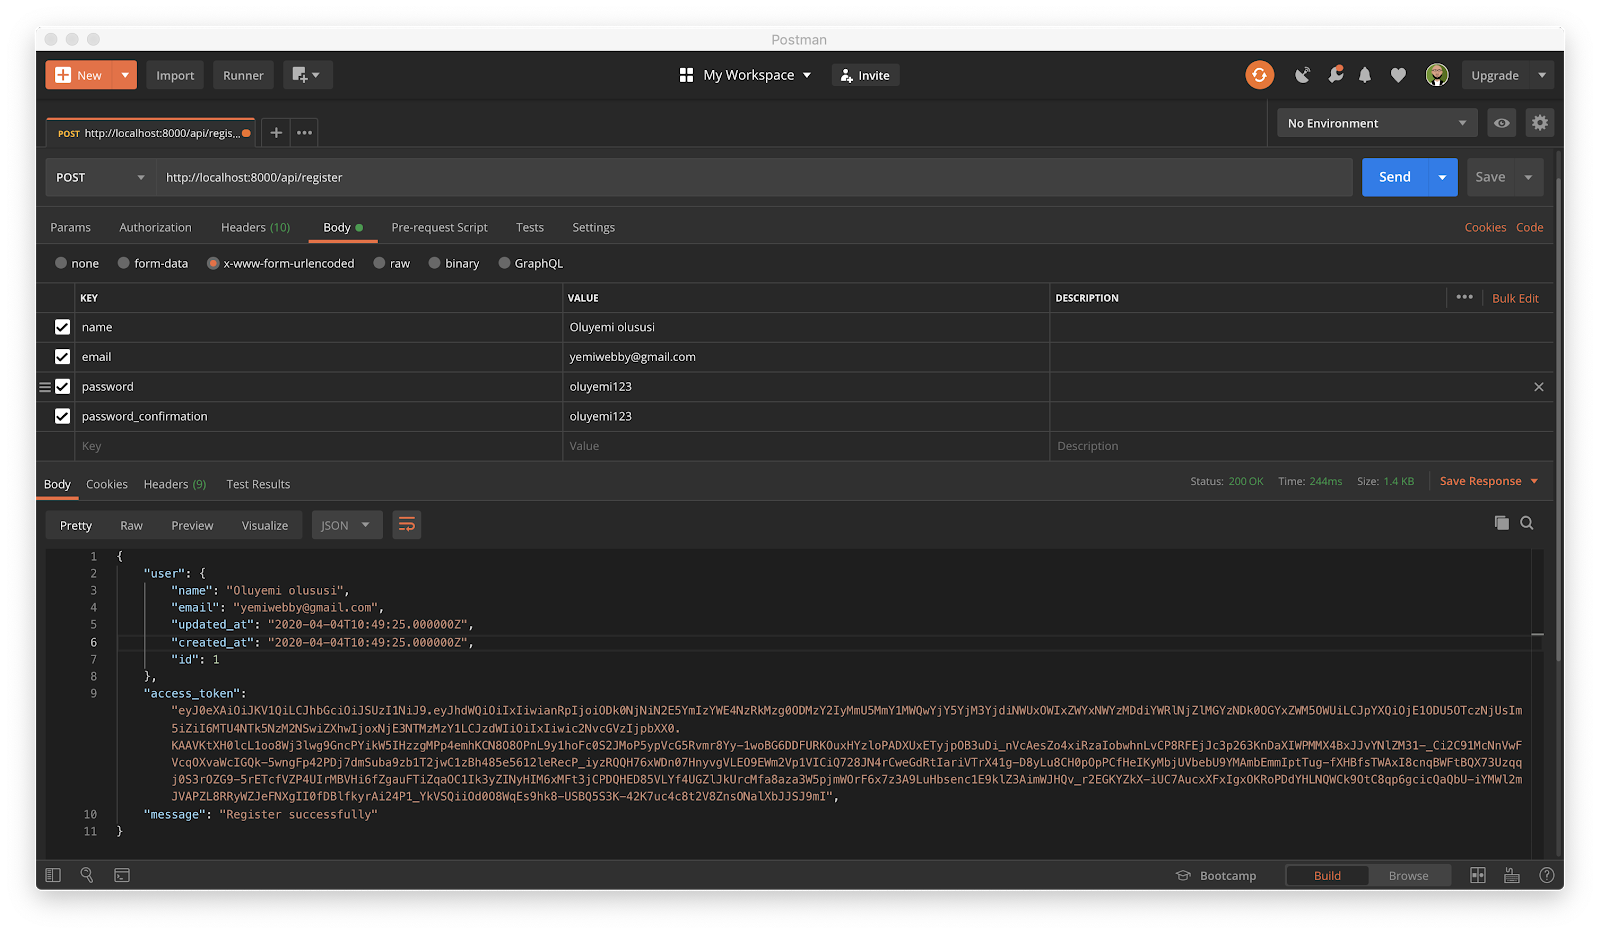This screenshot has height=934, width=1600.
Task: Uncheck the email parameter checkbox
Action: [x=62, y=357]
